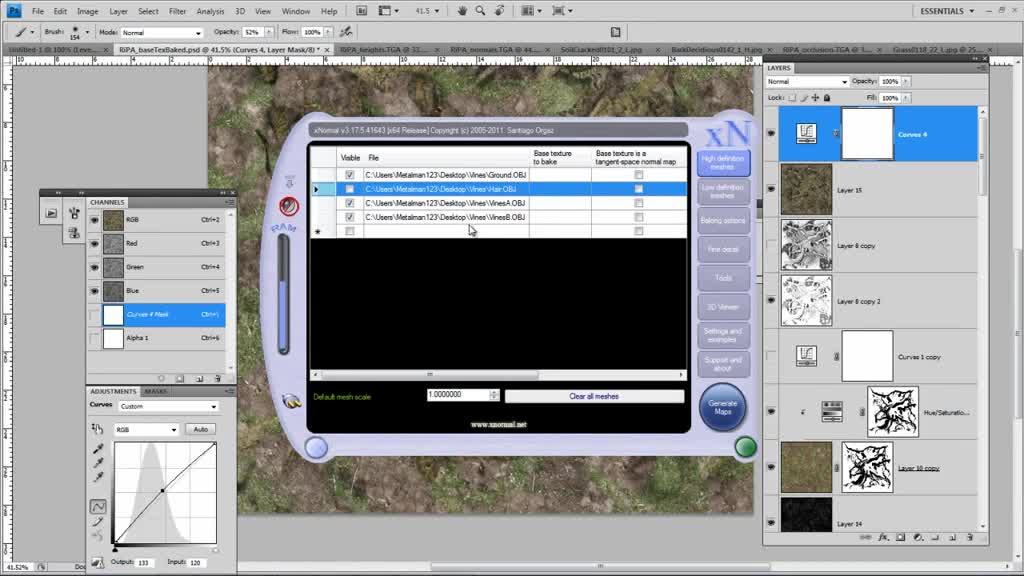Choose the edit points curve mode icon
This screenshot has height=576, width=1024.
pyautogui.click(x=98, y=506)
